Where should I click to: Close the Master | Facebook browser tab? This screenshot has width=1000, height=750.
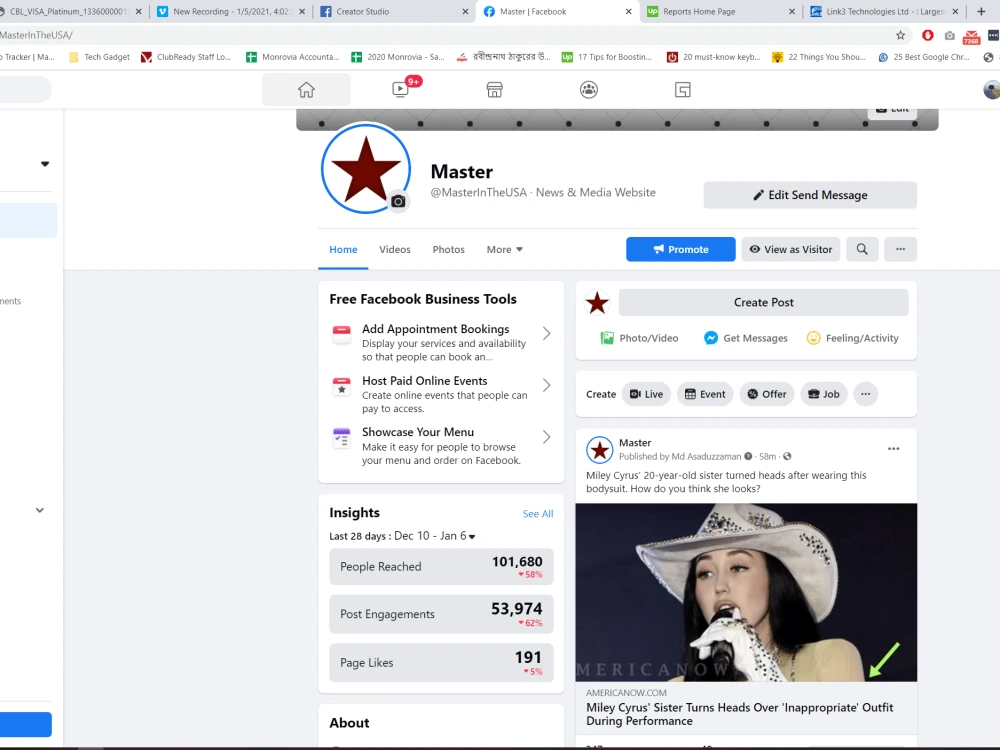pos(628,11)
